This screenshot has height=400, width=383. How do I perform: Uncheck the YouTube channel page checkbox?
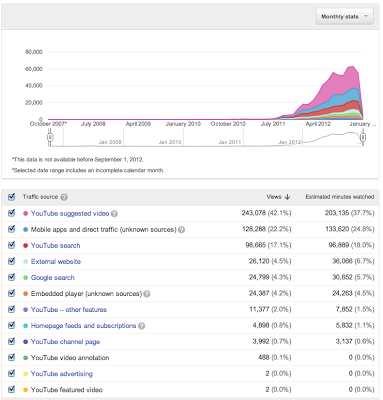coord(12,341)
